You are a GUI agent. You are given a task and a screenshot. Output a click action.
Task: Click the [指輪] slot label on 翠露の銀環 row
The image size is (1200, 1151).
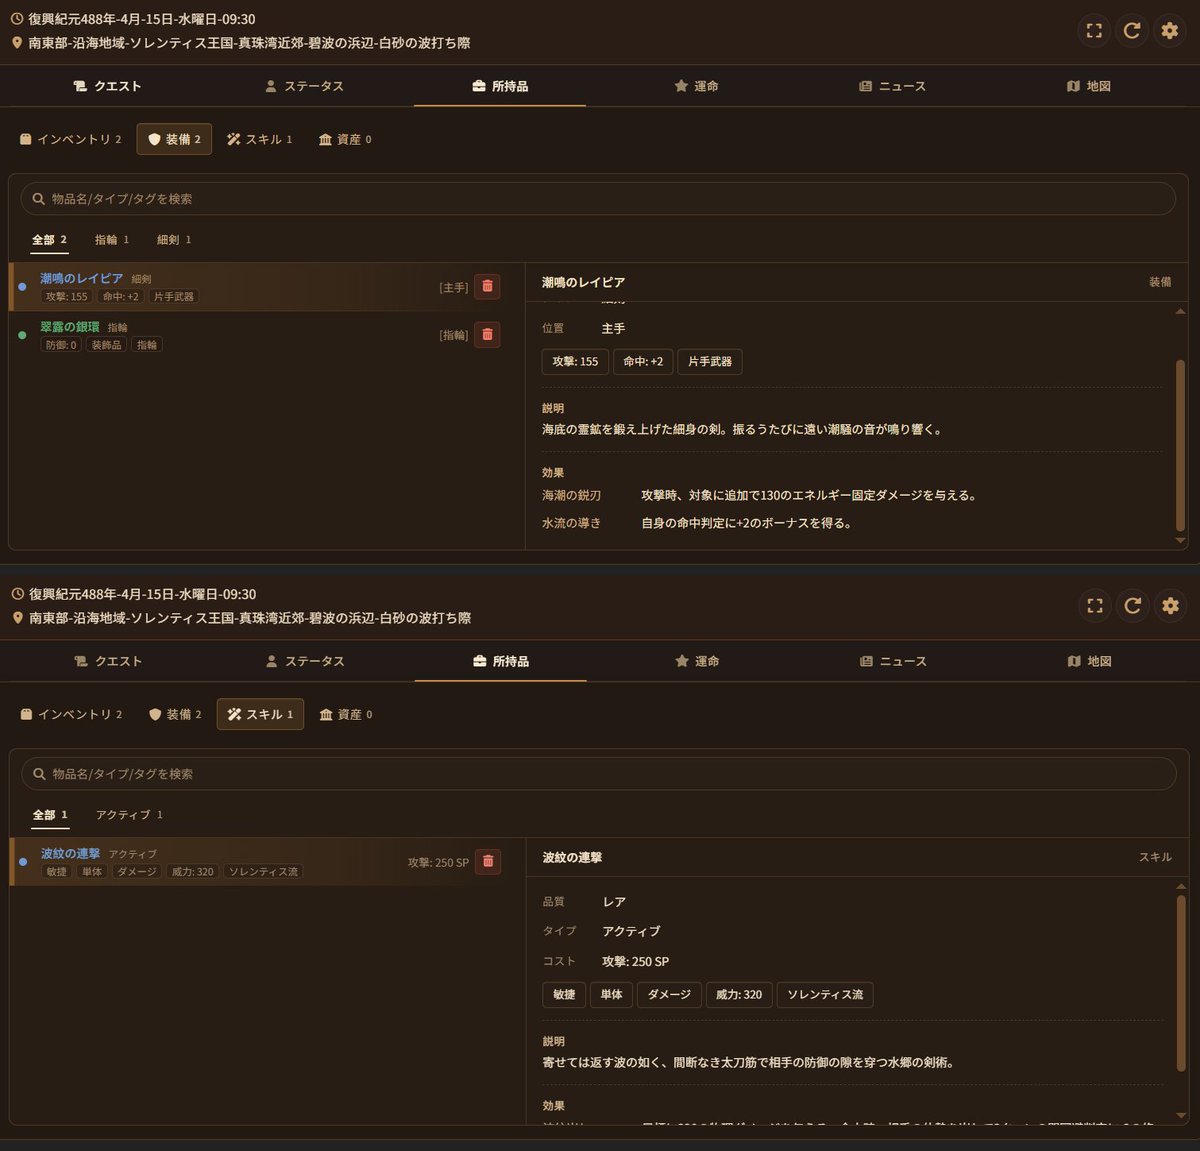[453, 335]
